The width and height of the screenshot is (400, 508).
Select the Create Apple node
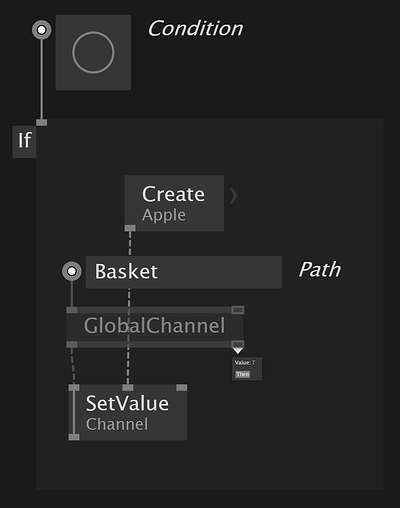click(x=174, y=203)
